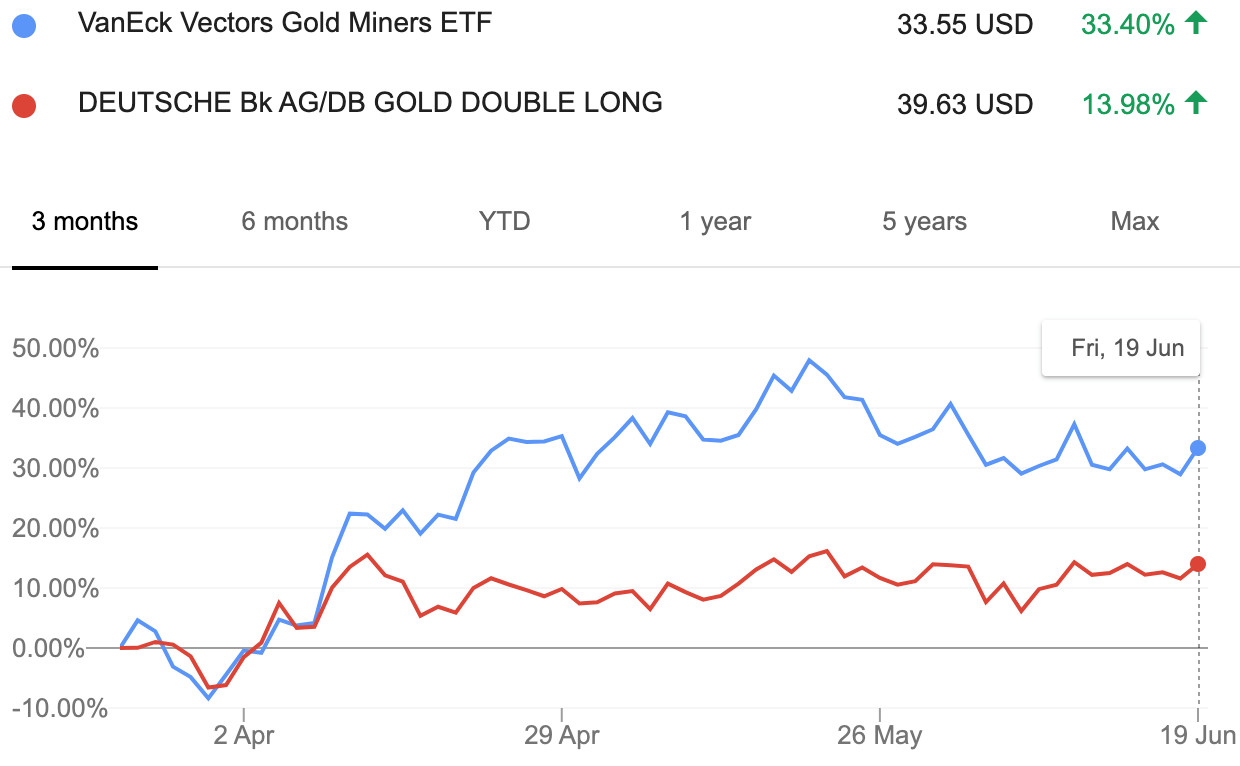Click the 3 months label
Screen dimensions: 1240x766
pyautogui.click(x=84, y=221)
